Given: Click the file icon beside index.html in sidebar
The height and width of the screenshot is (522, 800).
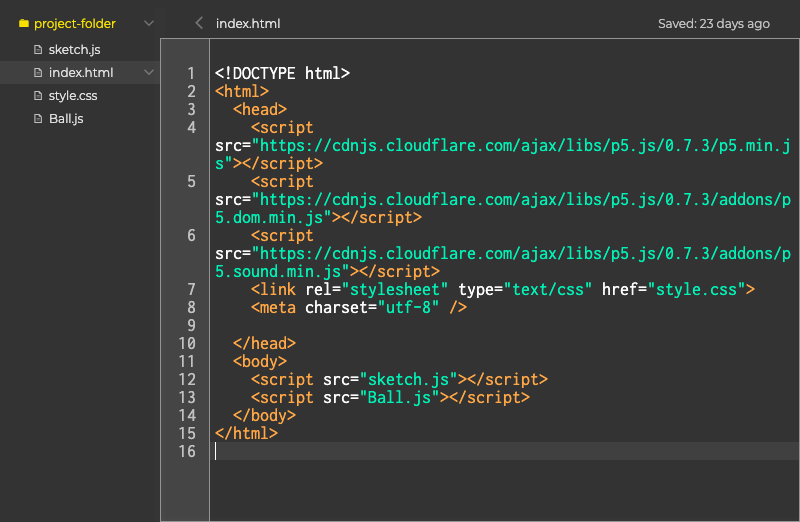Looking at the screenshot, I should 39,73.
